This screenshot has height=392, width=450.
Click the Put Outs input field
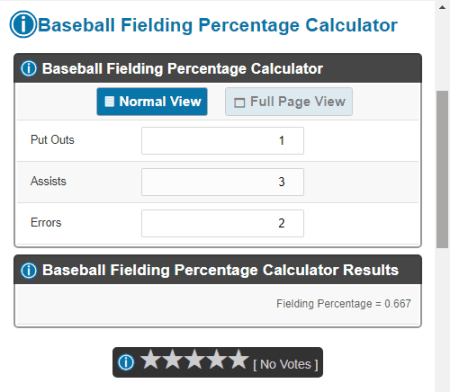(x=222, y=141)
